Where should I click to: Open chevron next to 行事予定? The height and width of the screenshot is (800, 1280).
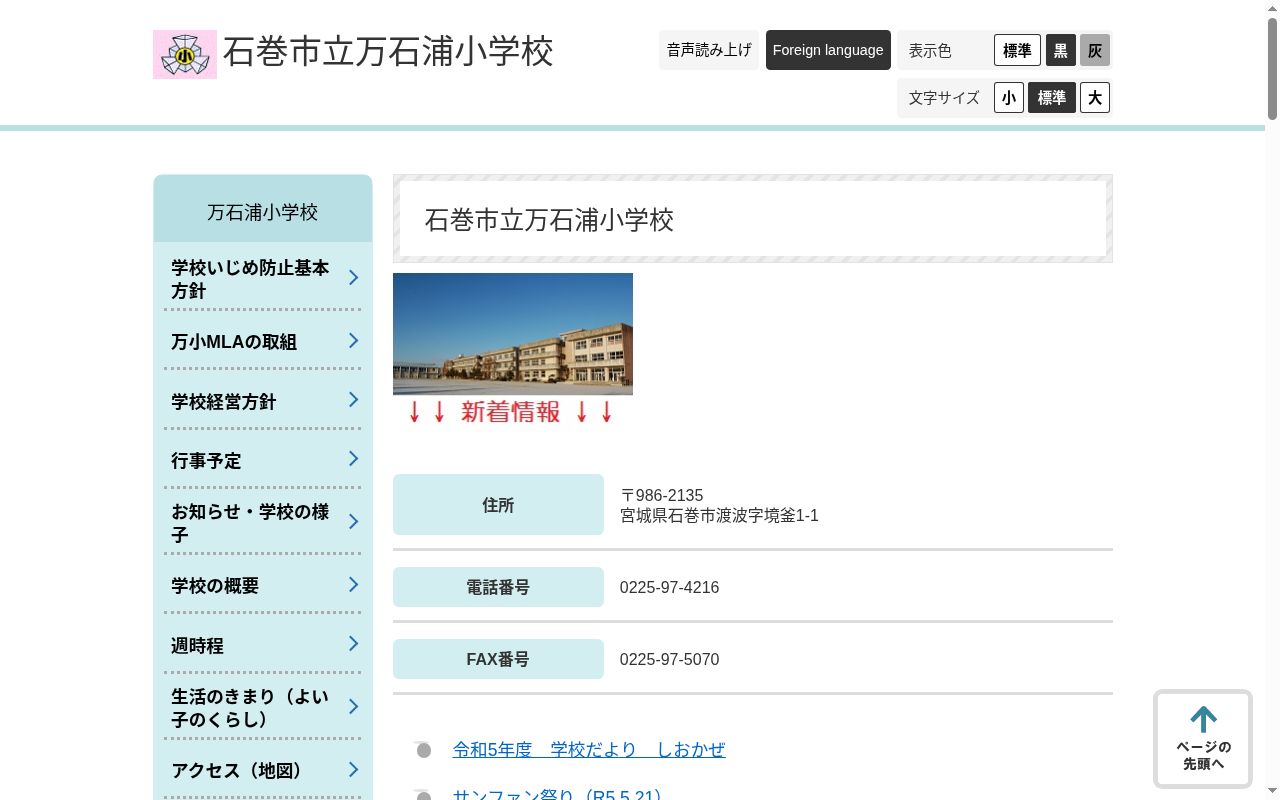[x=353, y=459]
